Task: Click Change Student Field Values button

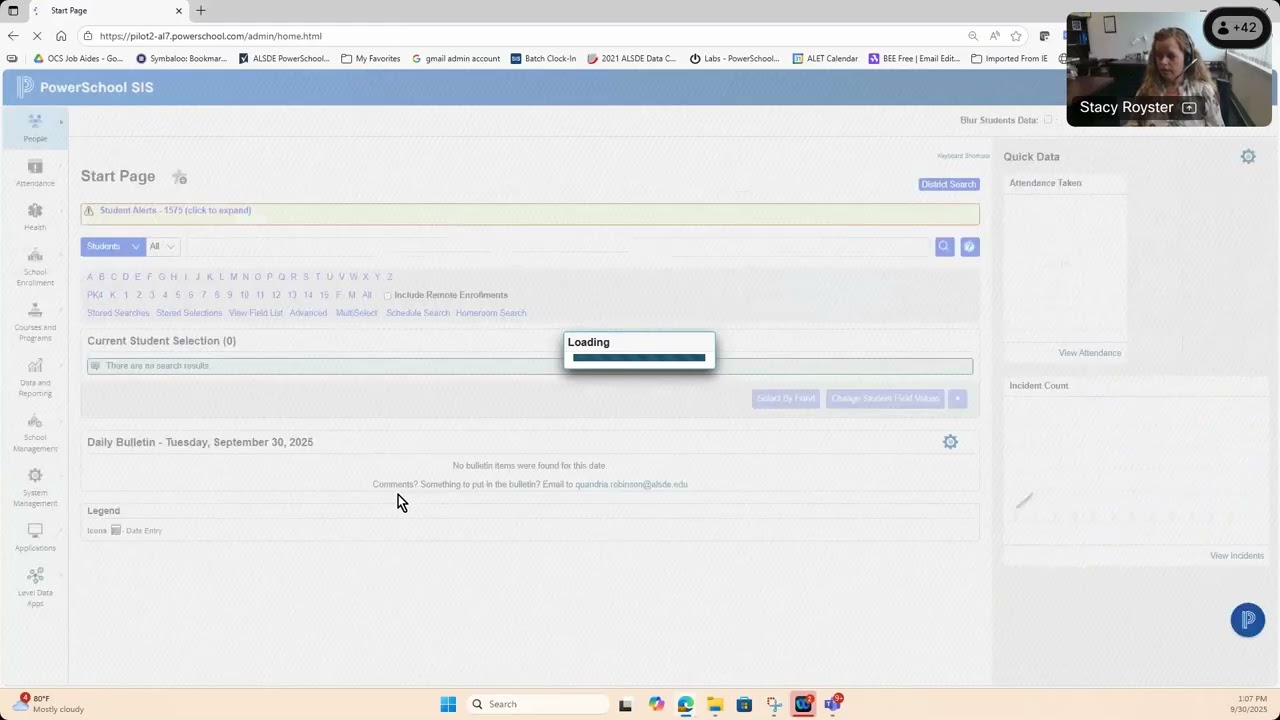Action: click(885, 398)
